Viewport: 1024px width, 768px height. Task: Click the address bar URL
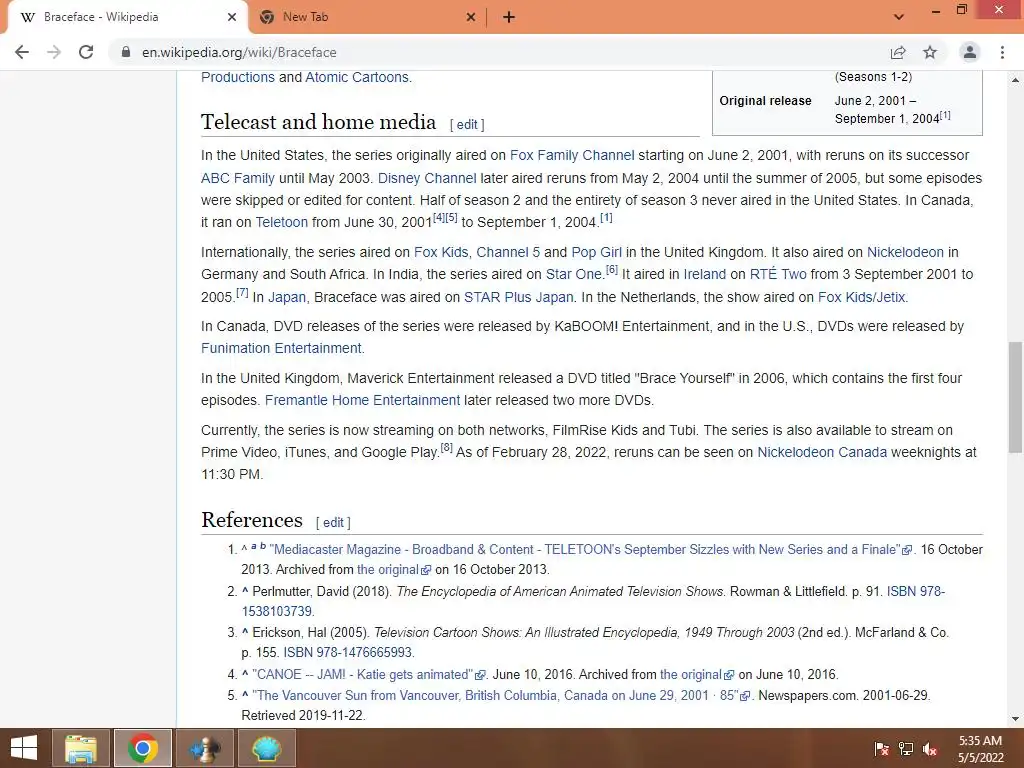pyautogui.click(x=239, y=52)
